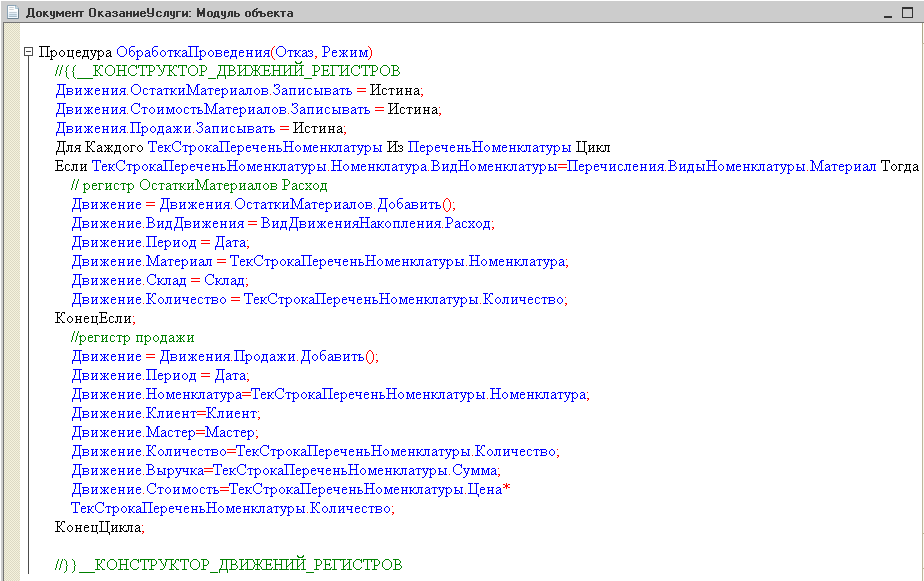Click line 'Движение.ВидДвижения = ВидДвиженияНакопления.Расход;'
The height and width of the screenshot is (581, 924).
(x=283, y=224)
